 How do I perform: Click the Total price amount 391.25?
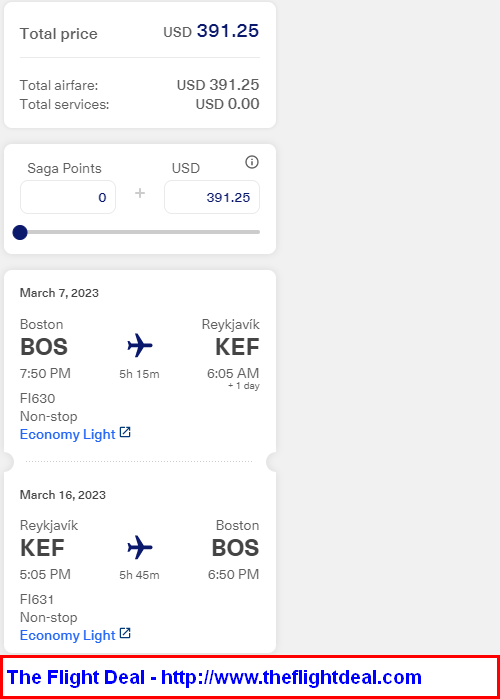pos(228,31)
